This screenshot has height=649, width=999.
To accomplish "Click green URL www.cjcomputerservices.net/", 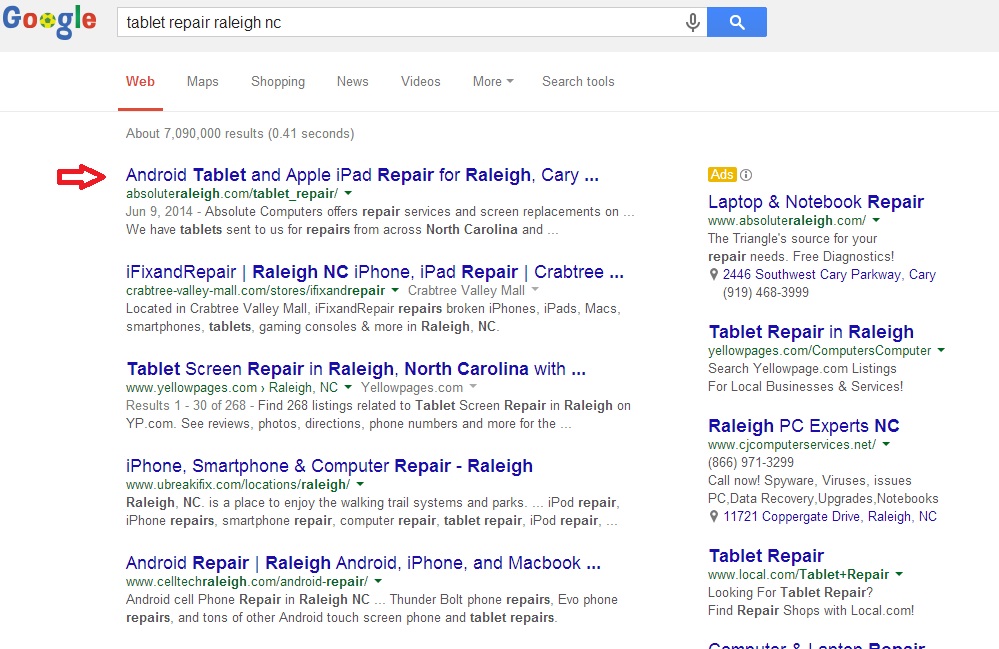I will point(792,445).
